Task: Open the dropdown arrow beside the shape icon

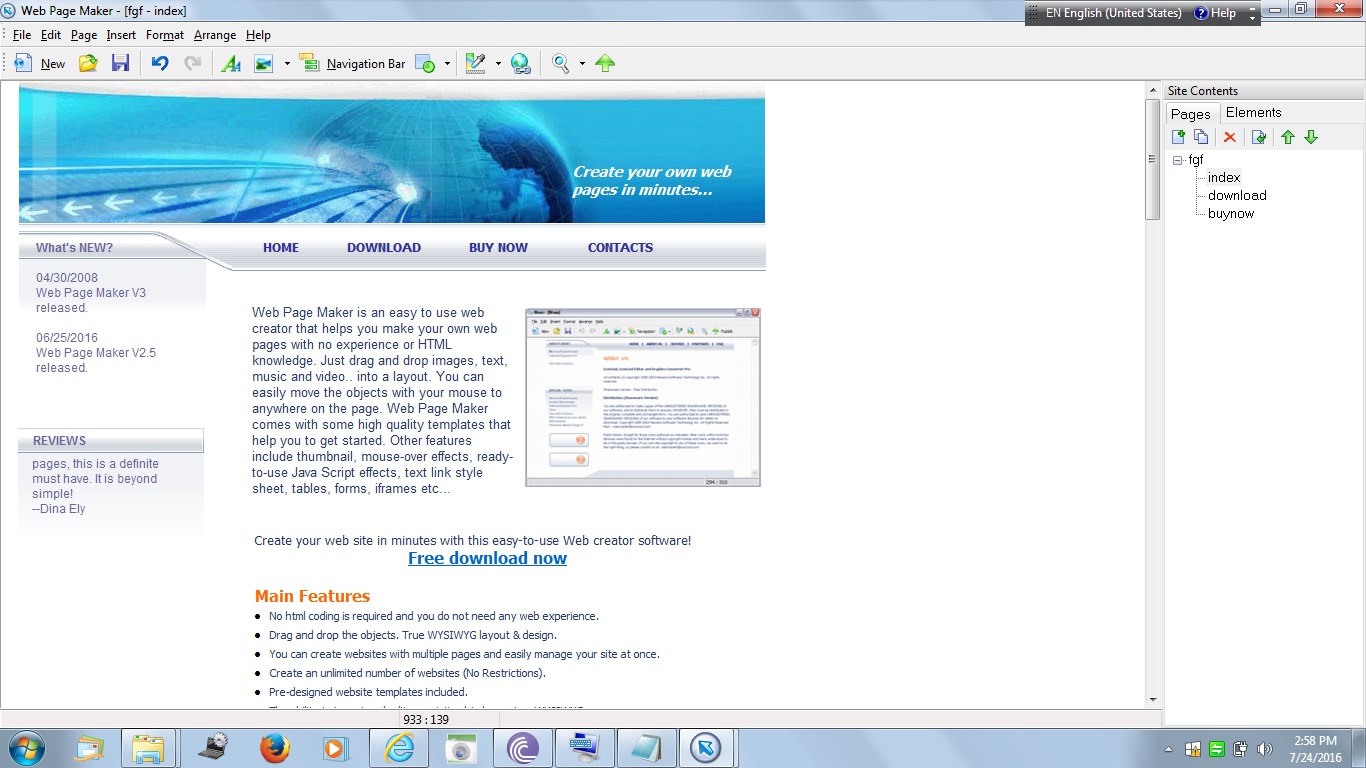Action: pos(447,63)
